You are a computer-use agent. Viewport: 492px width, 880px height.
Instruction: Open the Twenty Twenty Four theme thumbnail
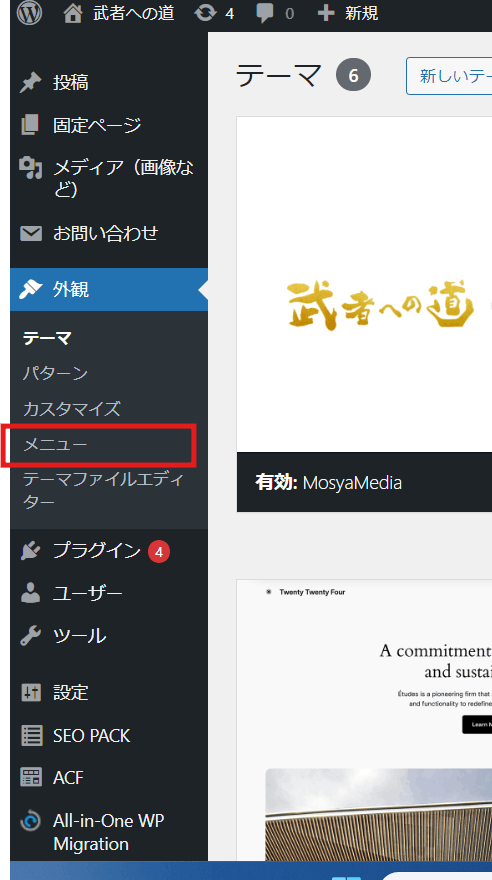[364, 721]
